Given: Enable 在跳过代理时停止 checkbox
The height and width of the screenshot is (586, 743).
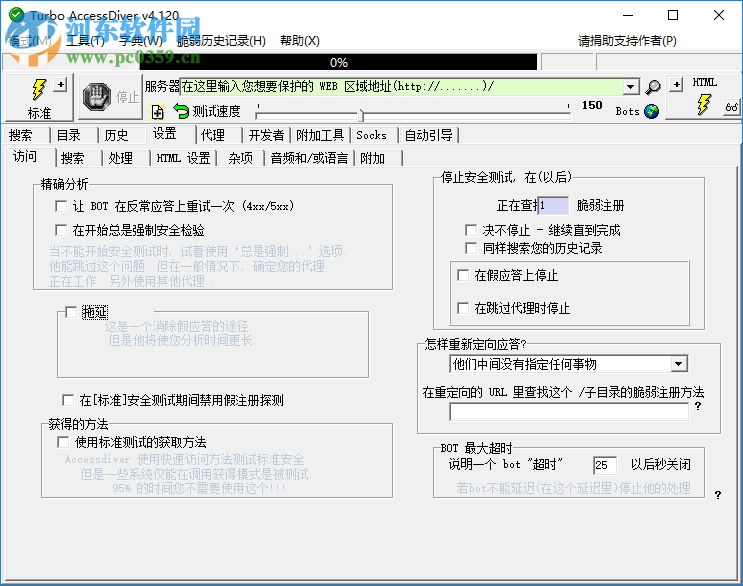Looking at the screenshot, I should click(x=462, y=308).
